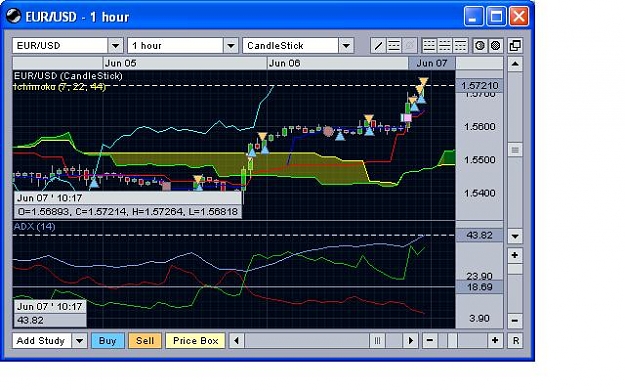Click the Ichimoku (7, 22, 44) study label

59,86
